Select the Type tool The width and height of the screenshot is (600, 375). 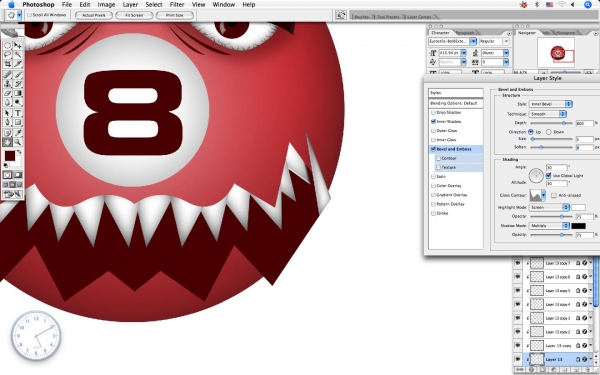(18, 113)
